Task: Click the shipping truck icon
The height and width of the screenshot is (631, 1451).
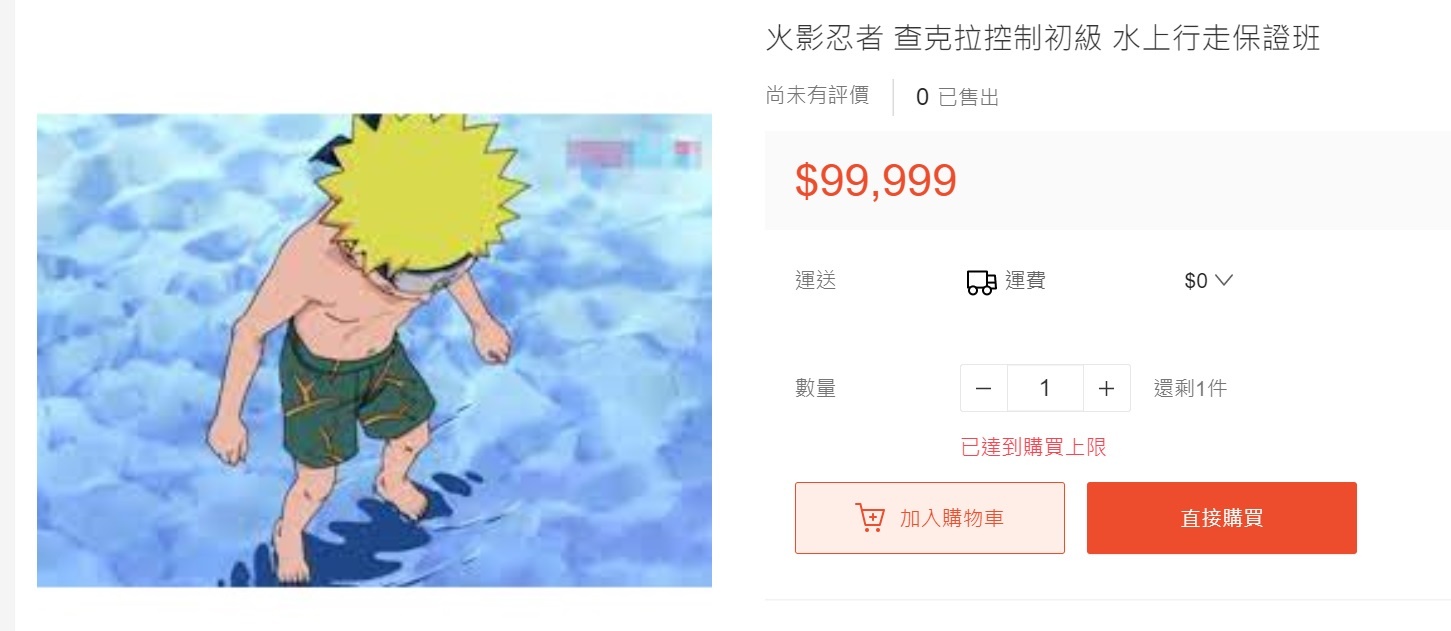Action: 981,283
